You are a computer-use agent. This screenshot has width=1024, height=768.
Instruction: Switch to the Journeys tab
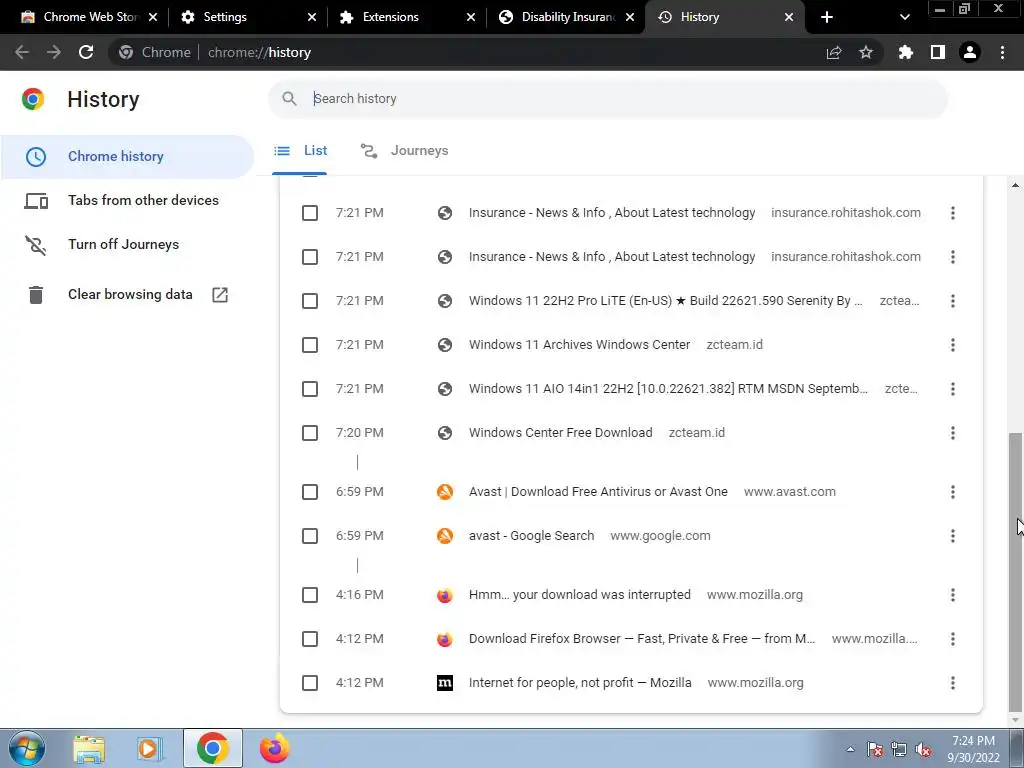click(405, 151)
